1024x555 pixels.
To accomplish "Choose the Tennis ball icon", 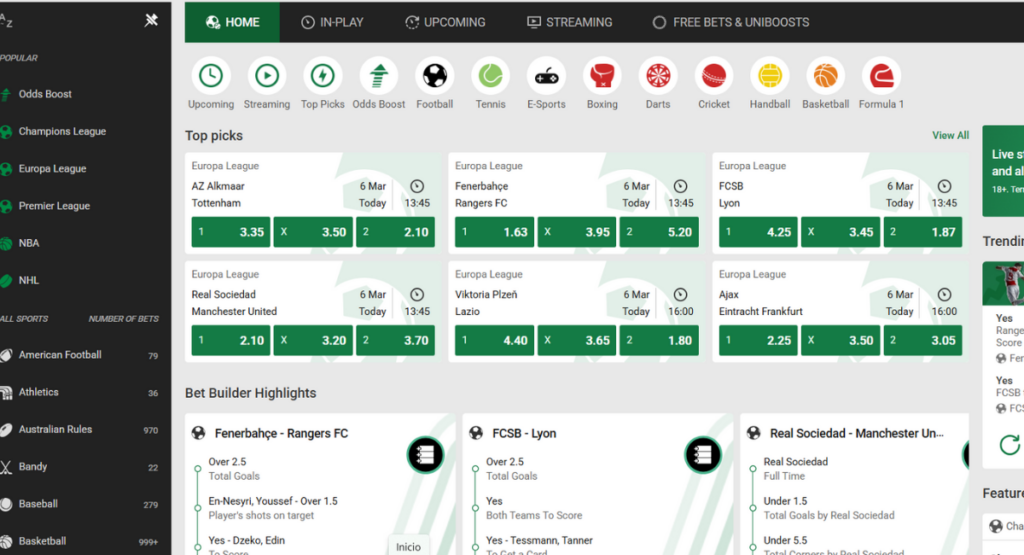I will coord(490,76).
